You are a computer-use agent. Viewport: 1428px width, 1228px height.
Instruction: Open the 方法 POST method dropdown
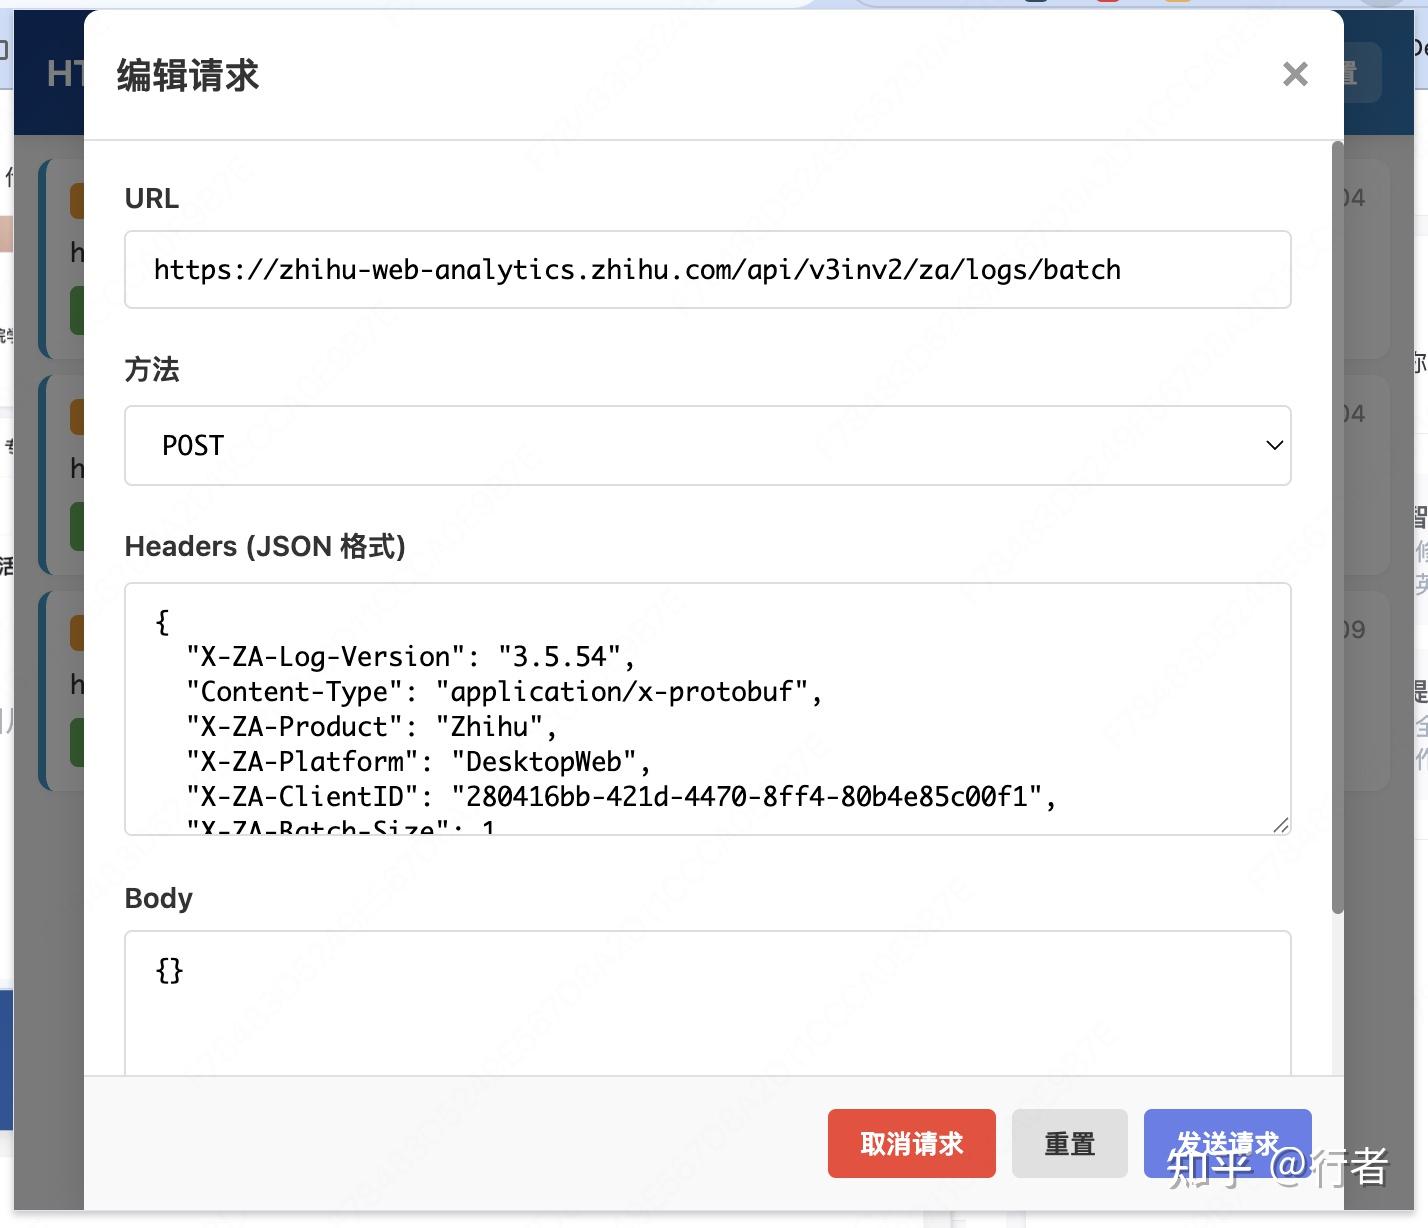tap(707, 446)
